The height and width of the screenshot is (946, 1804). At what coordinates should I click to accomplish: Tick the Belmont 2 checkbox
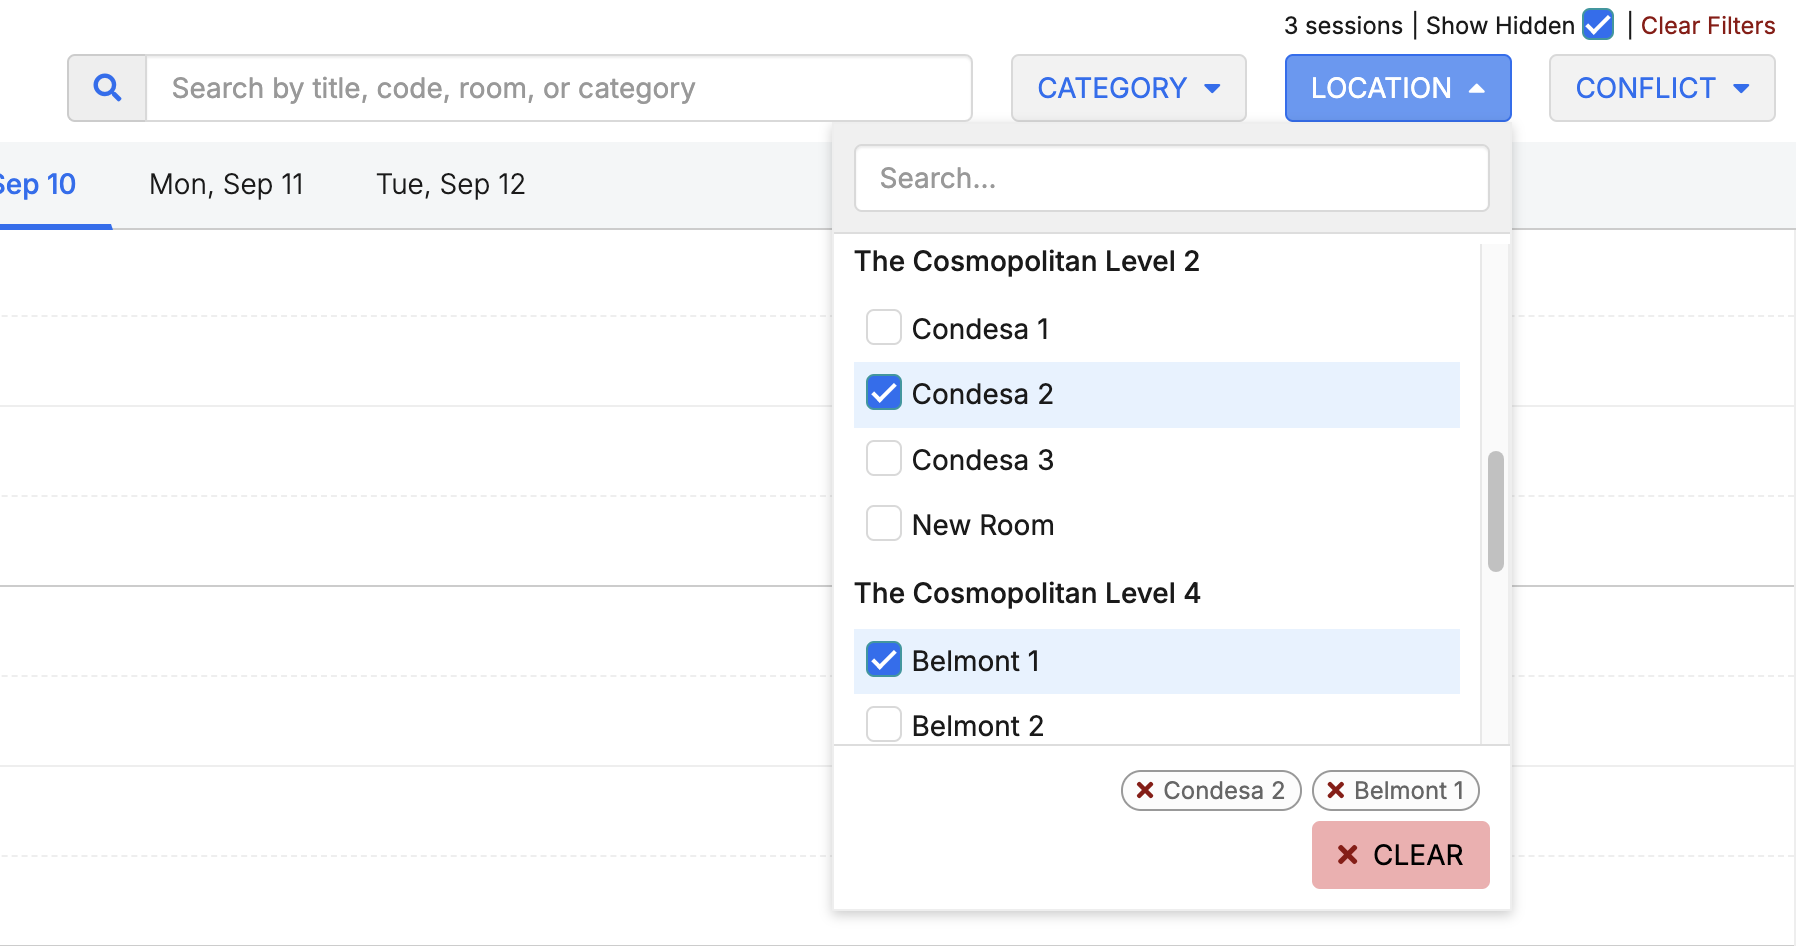883,724
